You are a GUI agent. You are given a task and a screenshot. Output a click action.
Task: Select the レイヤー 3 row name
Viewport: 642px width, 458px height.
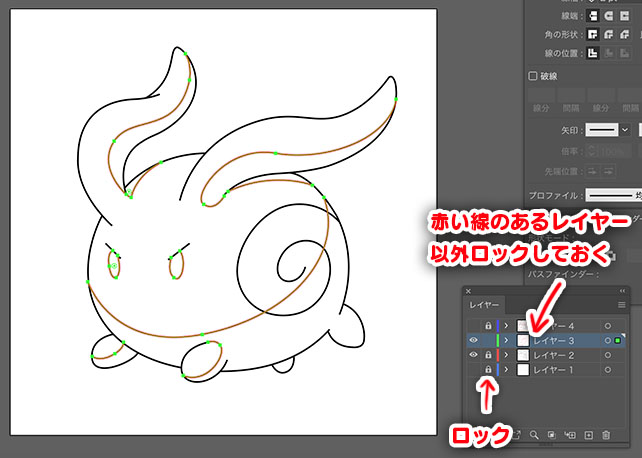[x=554, y=341]
